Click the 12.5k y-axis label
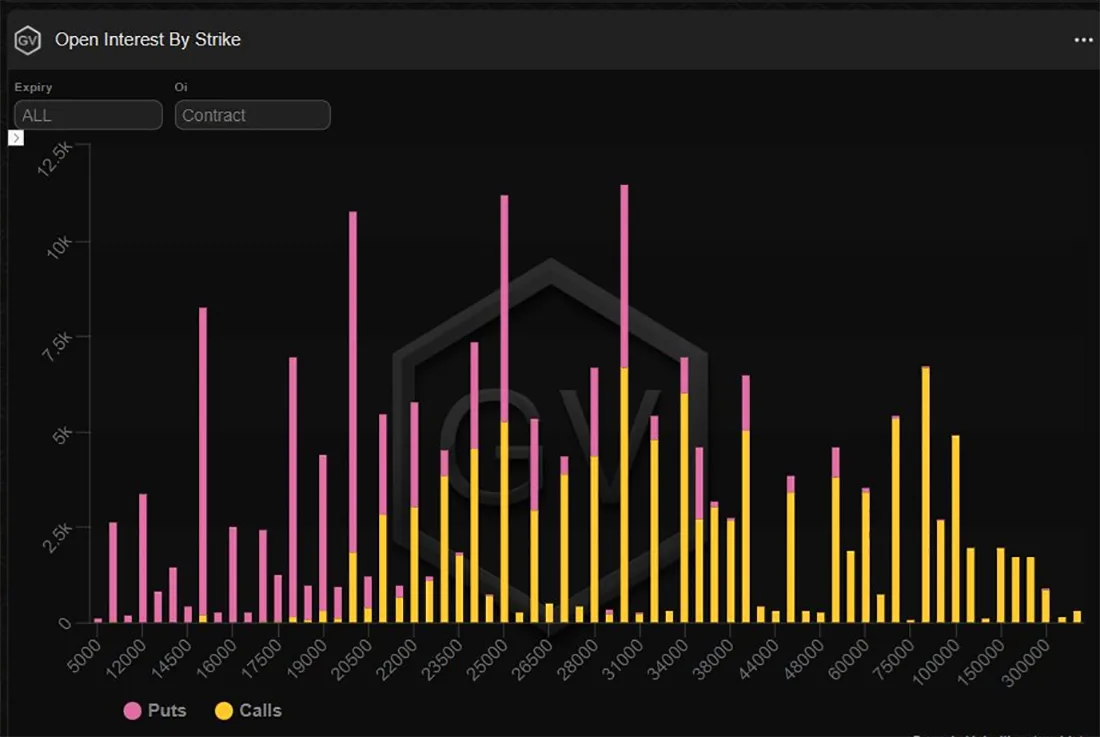1100x737 pixels. (54, 159)
